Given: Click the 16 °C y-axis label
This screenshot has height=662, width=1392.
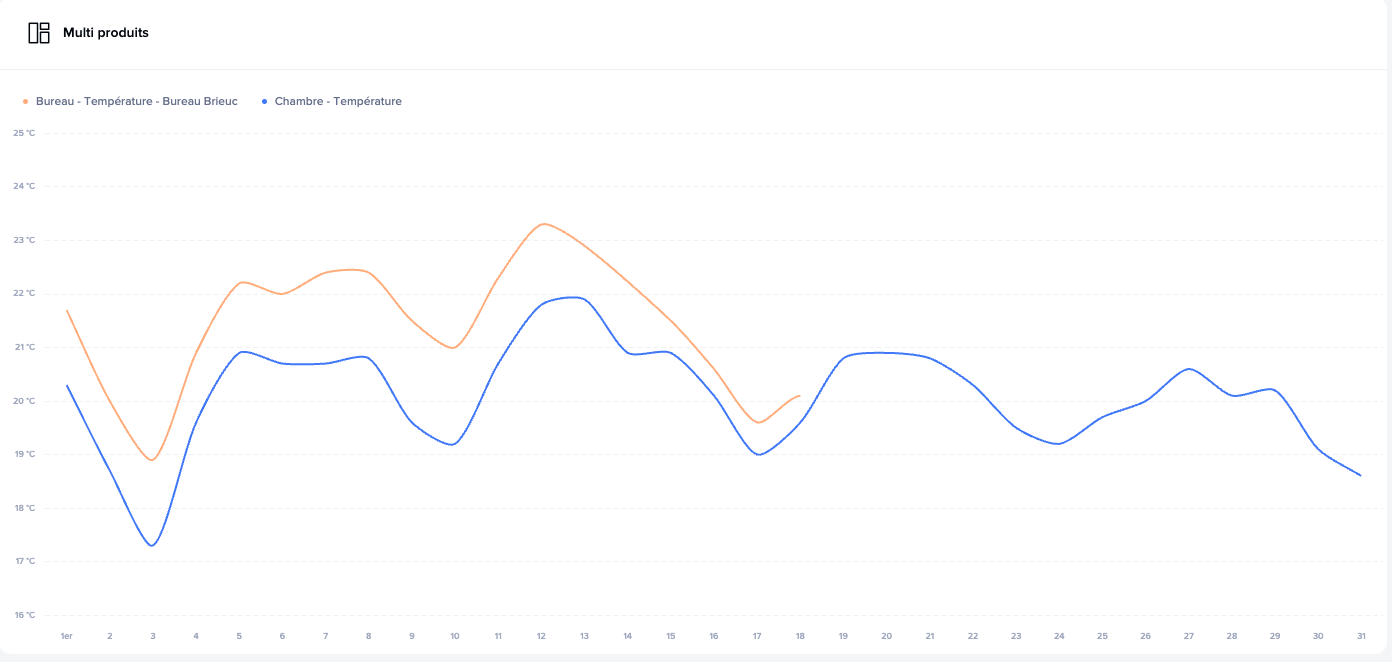Looking at the screenshot, I should click(24, 615).
